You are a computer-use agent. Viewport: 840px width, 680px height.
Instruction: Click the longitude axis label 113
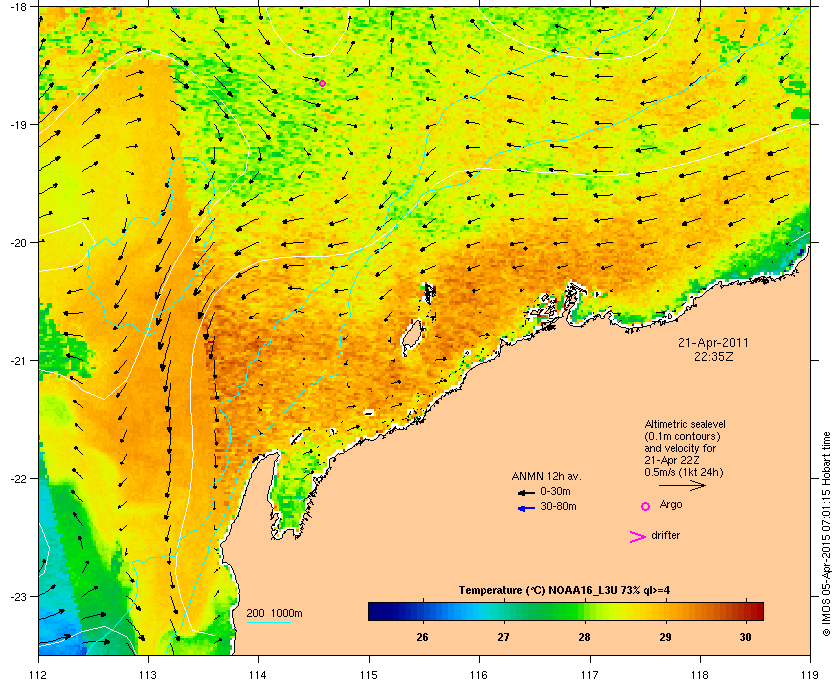click(x=148, y=674)
